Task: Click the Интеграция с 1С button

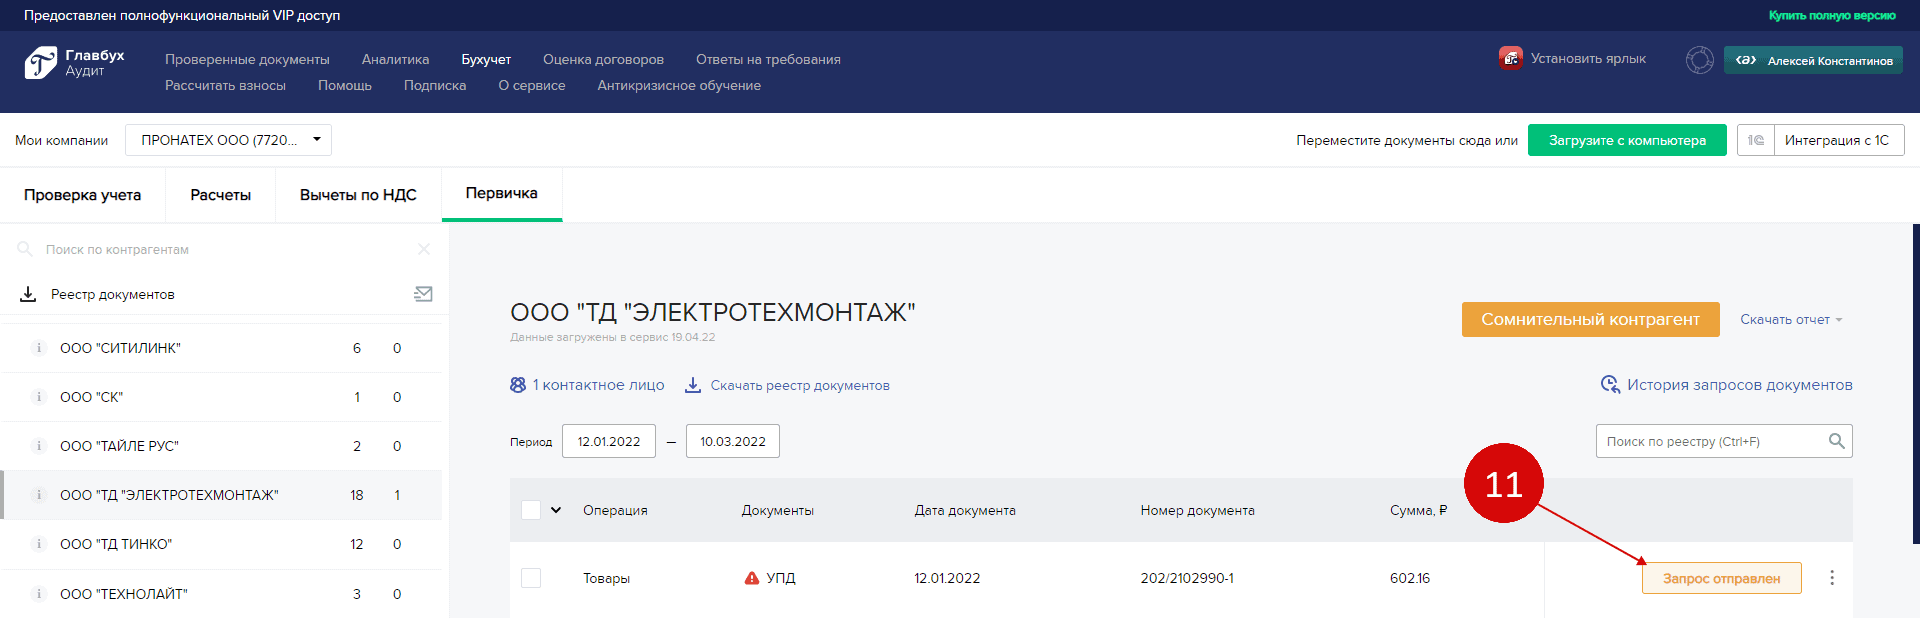Action: coord(1838,140)
